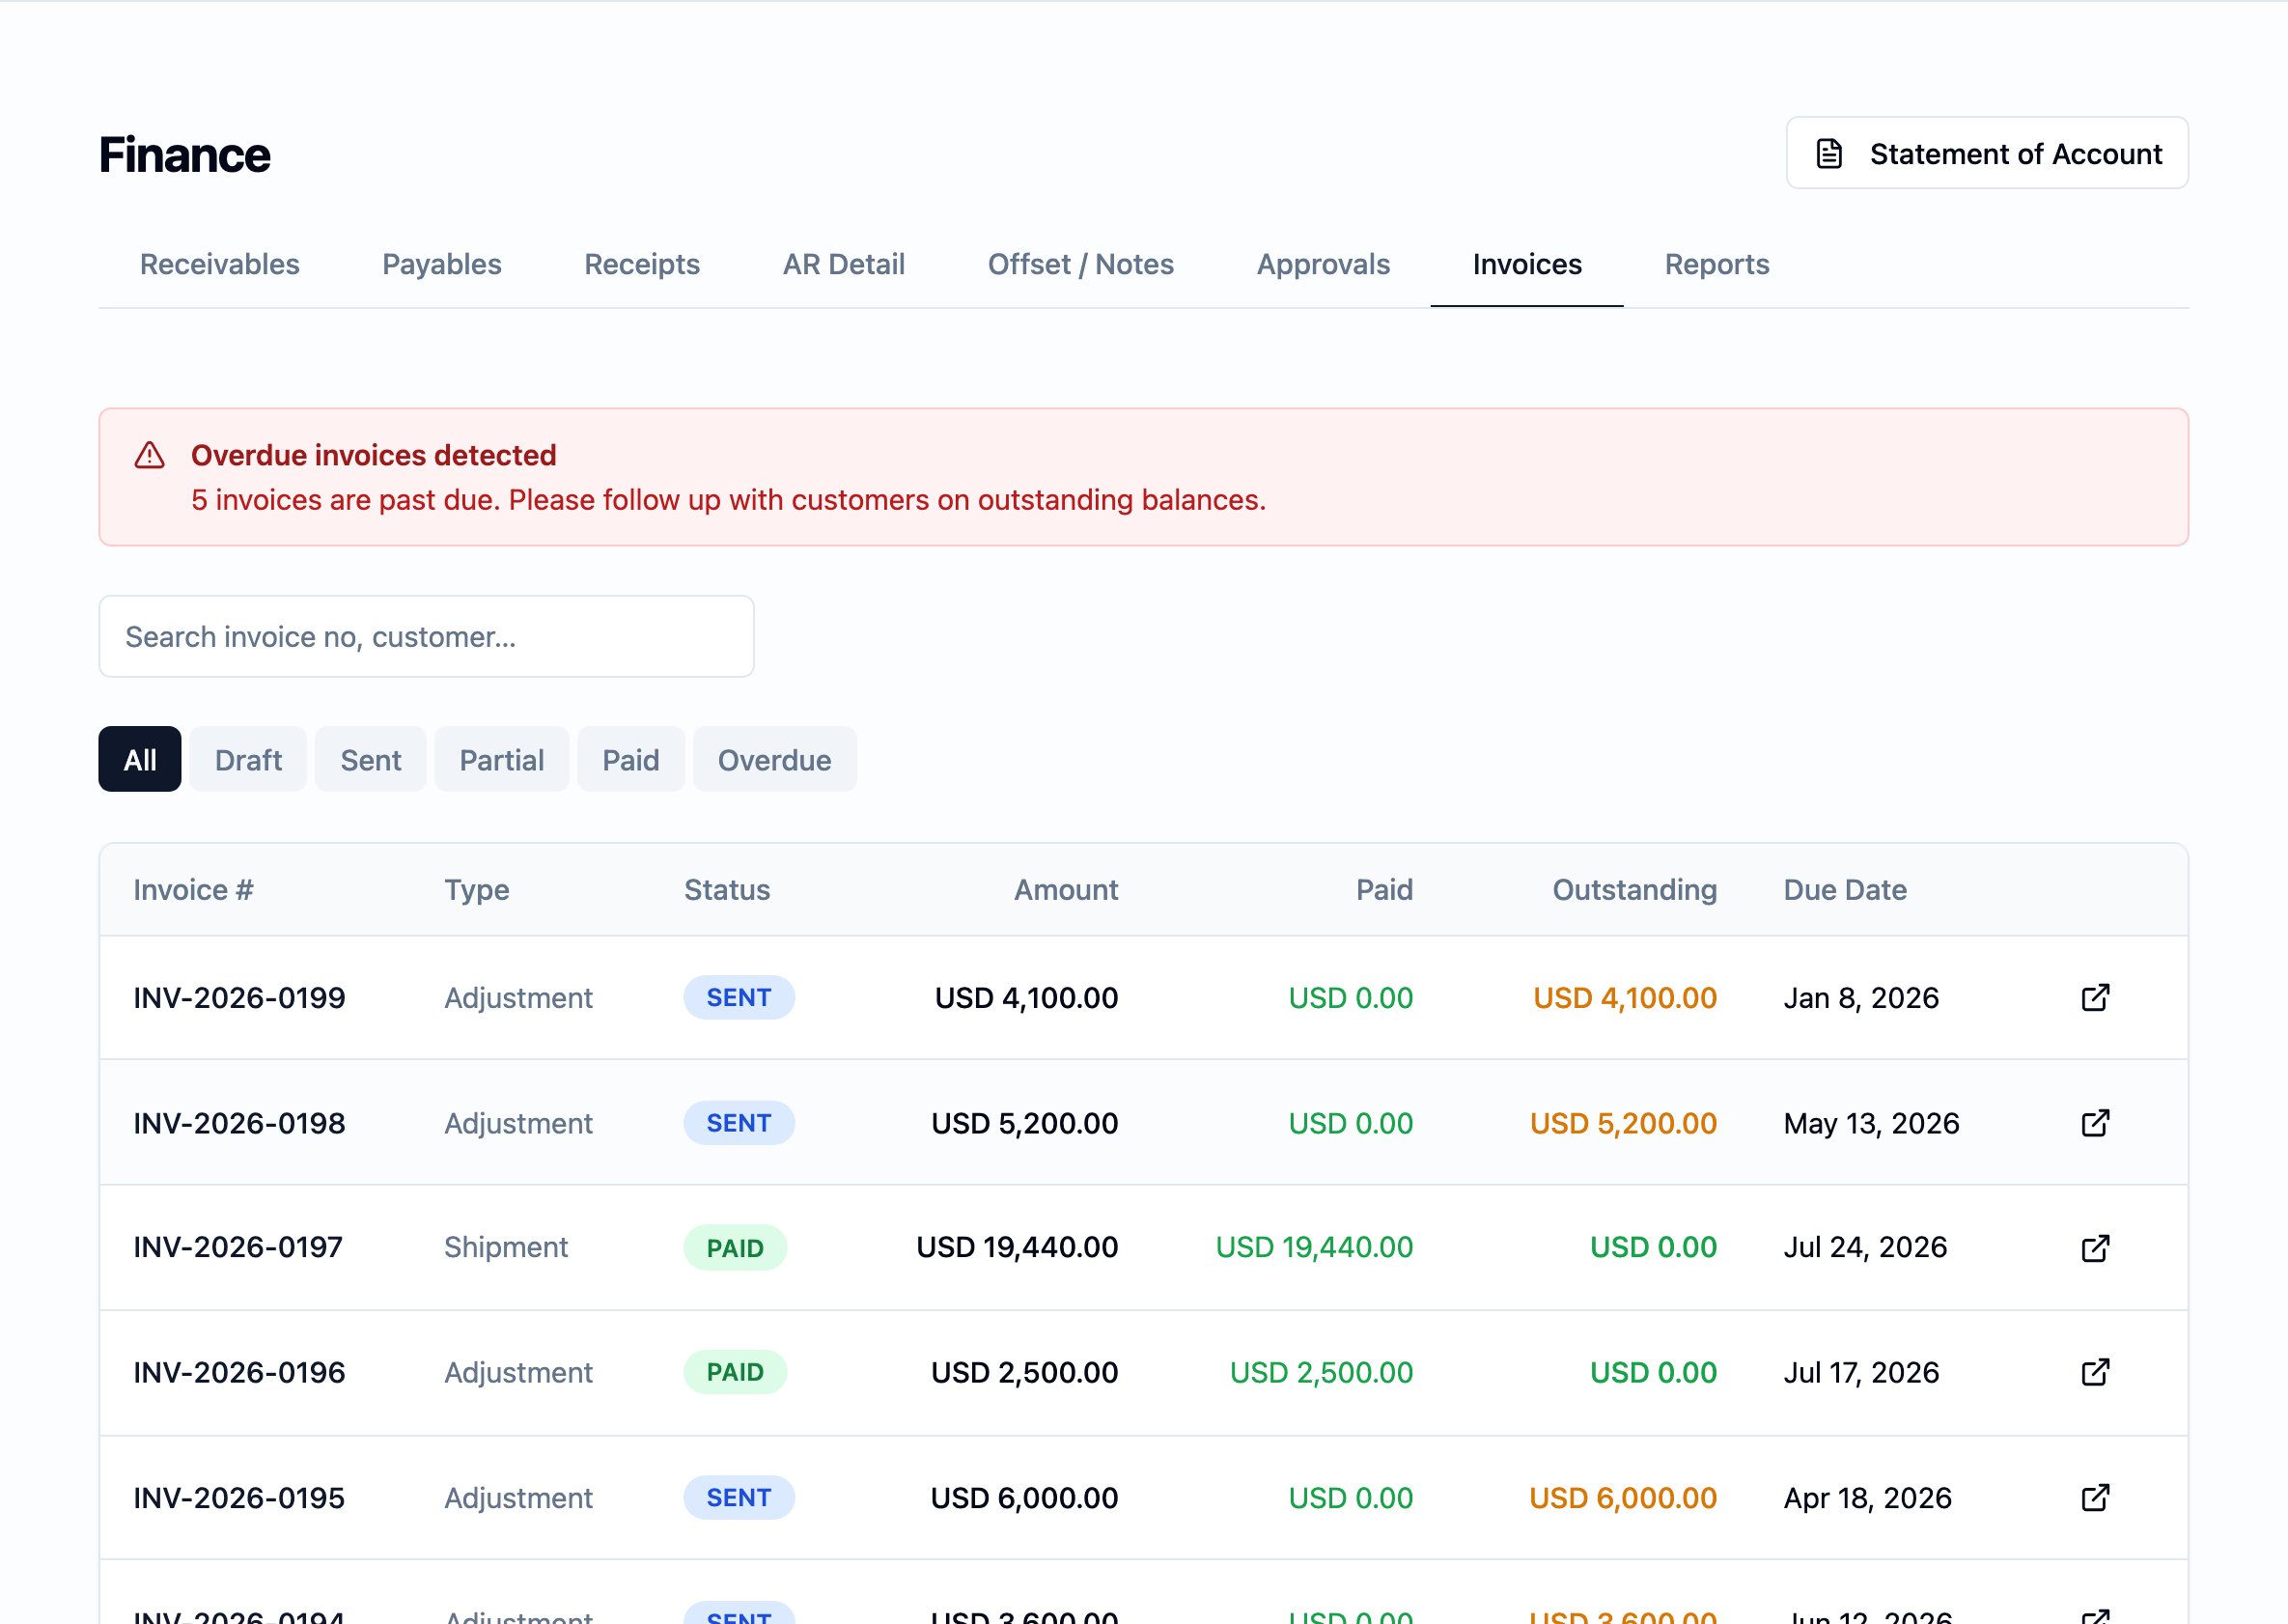Select invoice number INV-2026-0198

point(240,1123)
